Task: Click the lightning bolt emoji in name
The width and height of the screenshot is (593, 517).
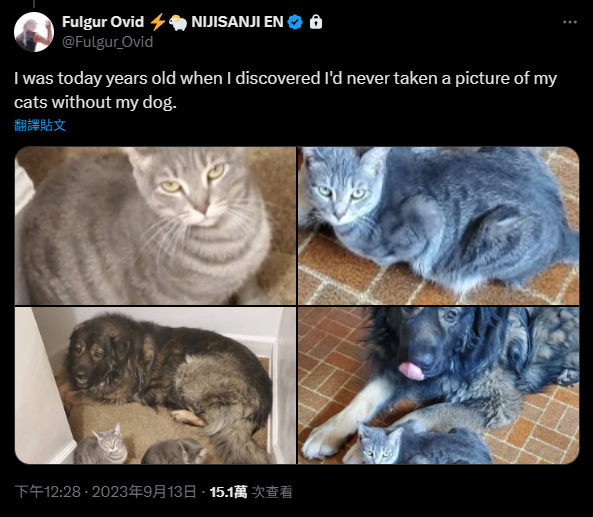Action: coord(157,22)
